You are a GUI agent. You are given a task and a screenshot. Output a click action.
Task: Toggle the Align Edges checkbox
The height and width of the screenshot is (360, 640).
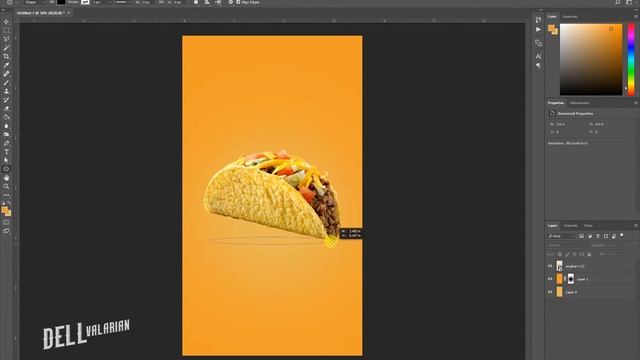[x=238, y=2]
